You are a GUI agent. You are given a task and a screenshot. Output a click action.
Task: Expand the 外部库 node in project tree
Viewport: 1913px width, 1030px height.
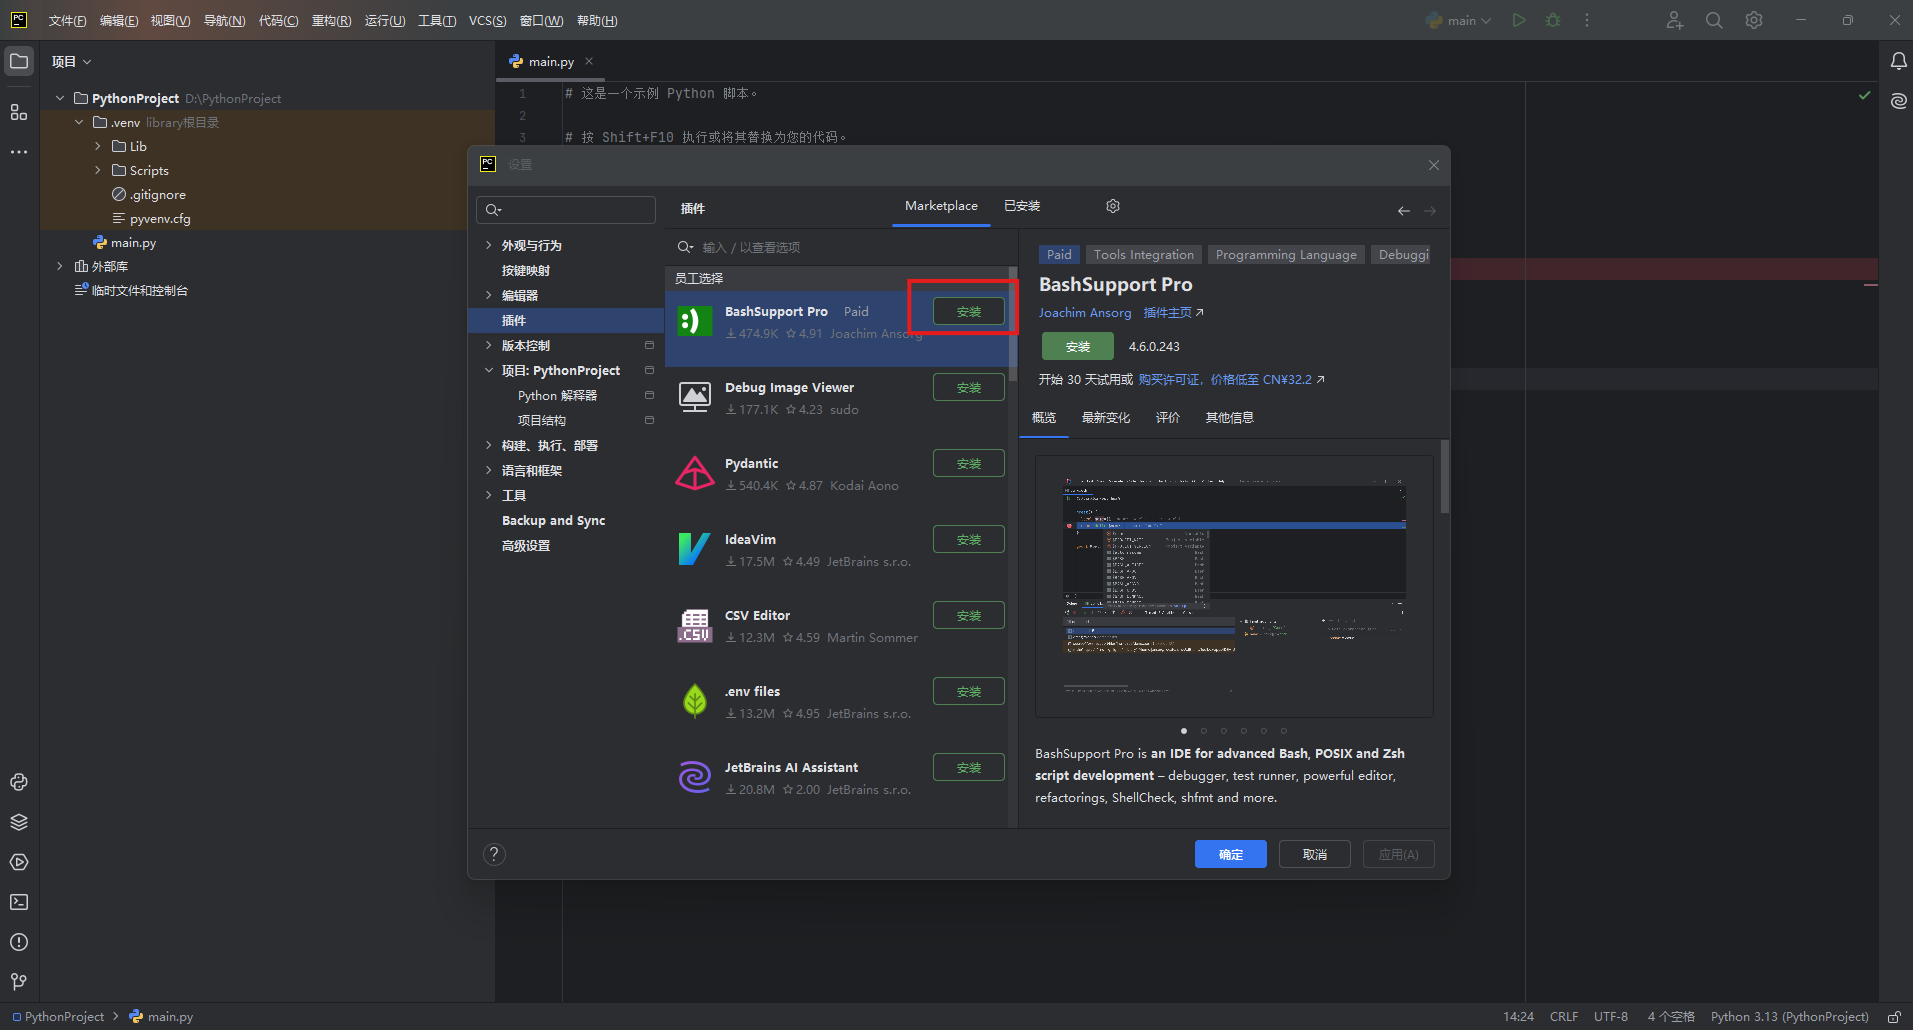(x=60, y=266)
